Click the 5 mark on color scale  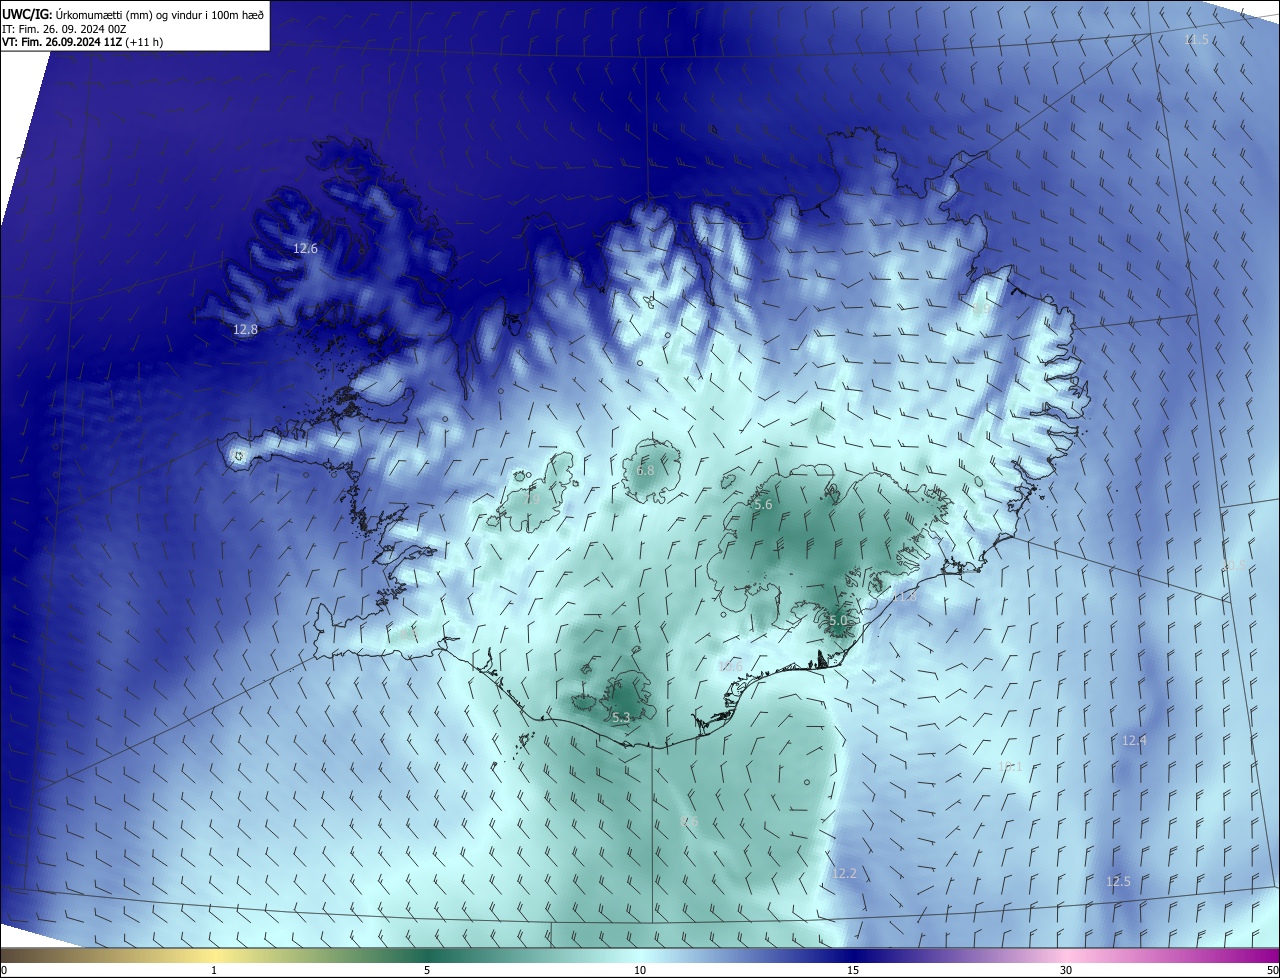click(427, 970)
